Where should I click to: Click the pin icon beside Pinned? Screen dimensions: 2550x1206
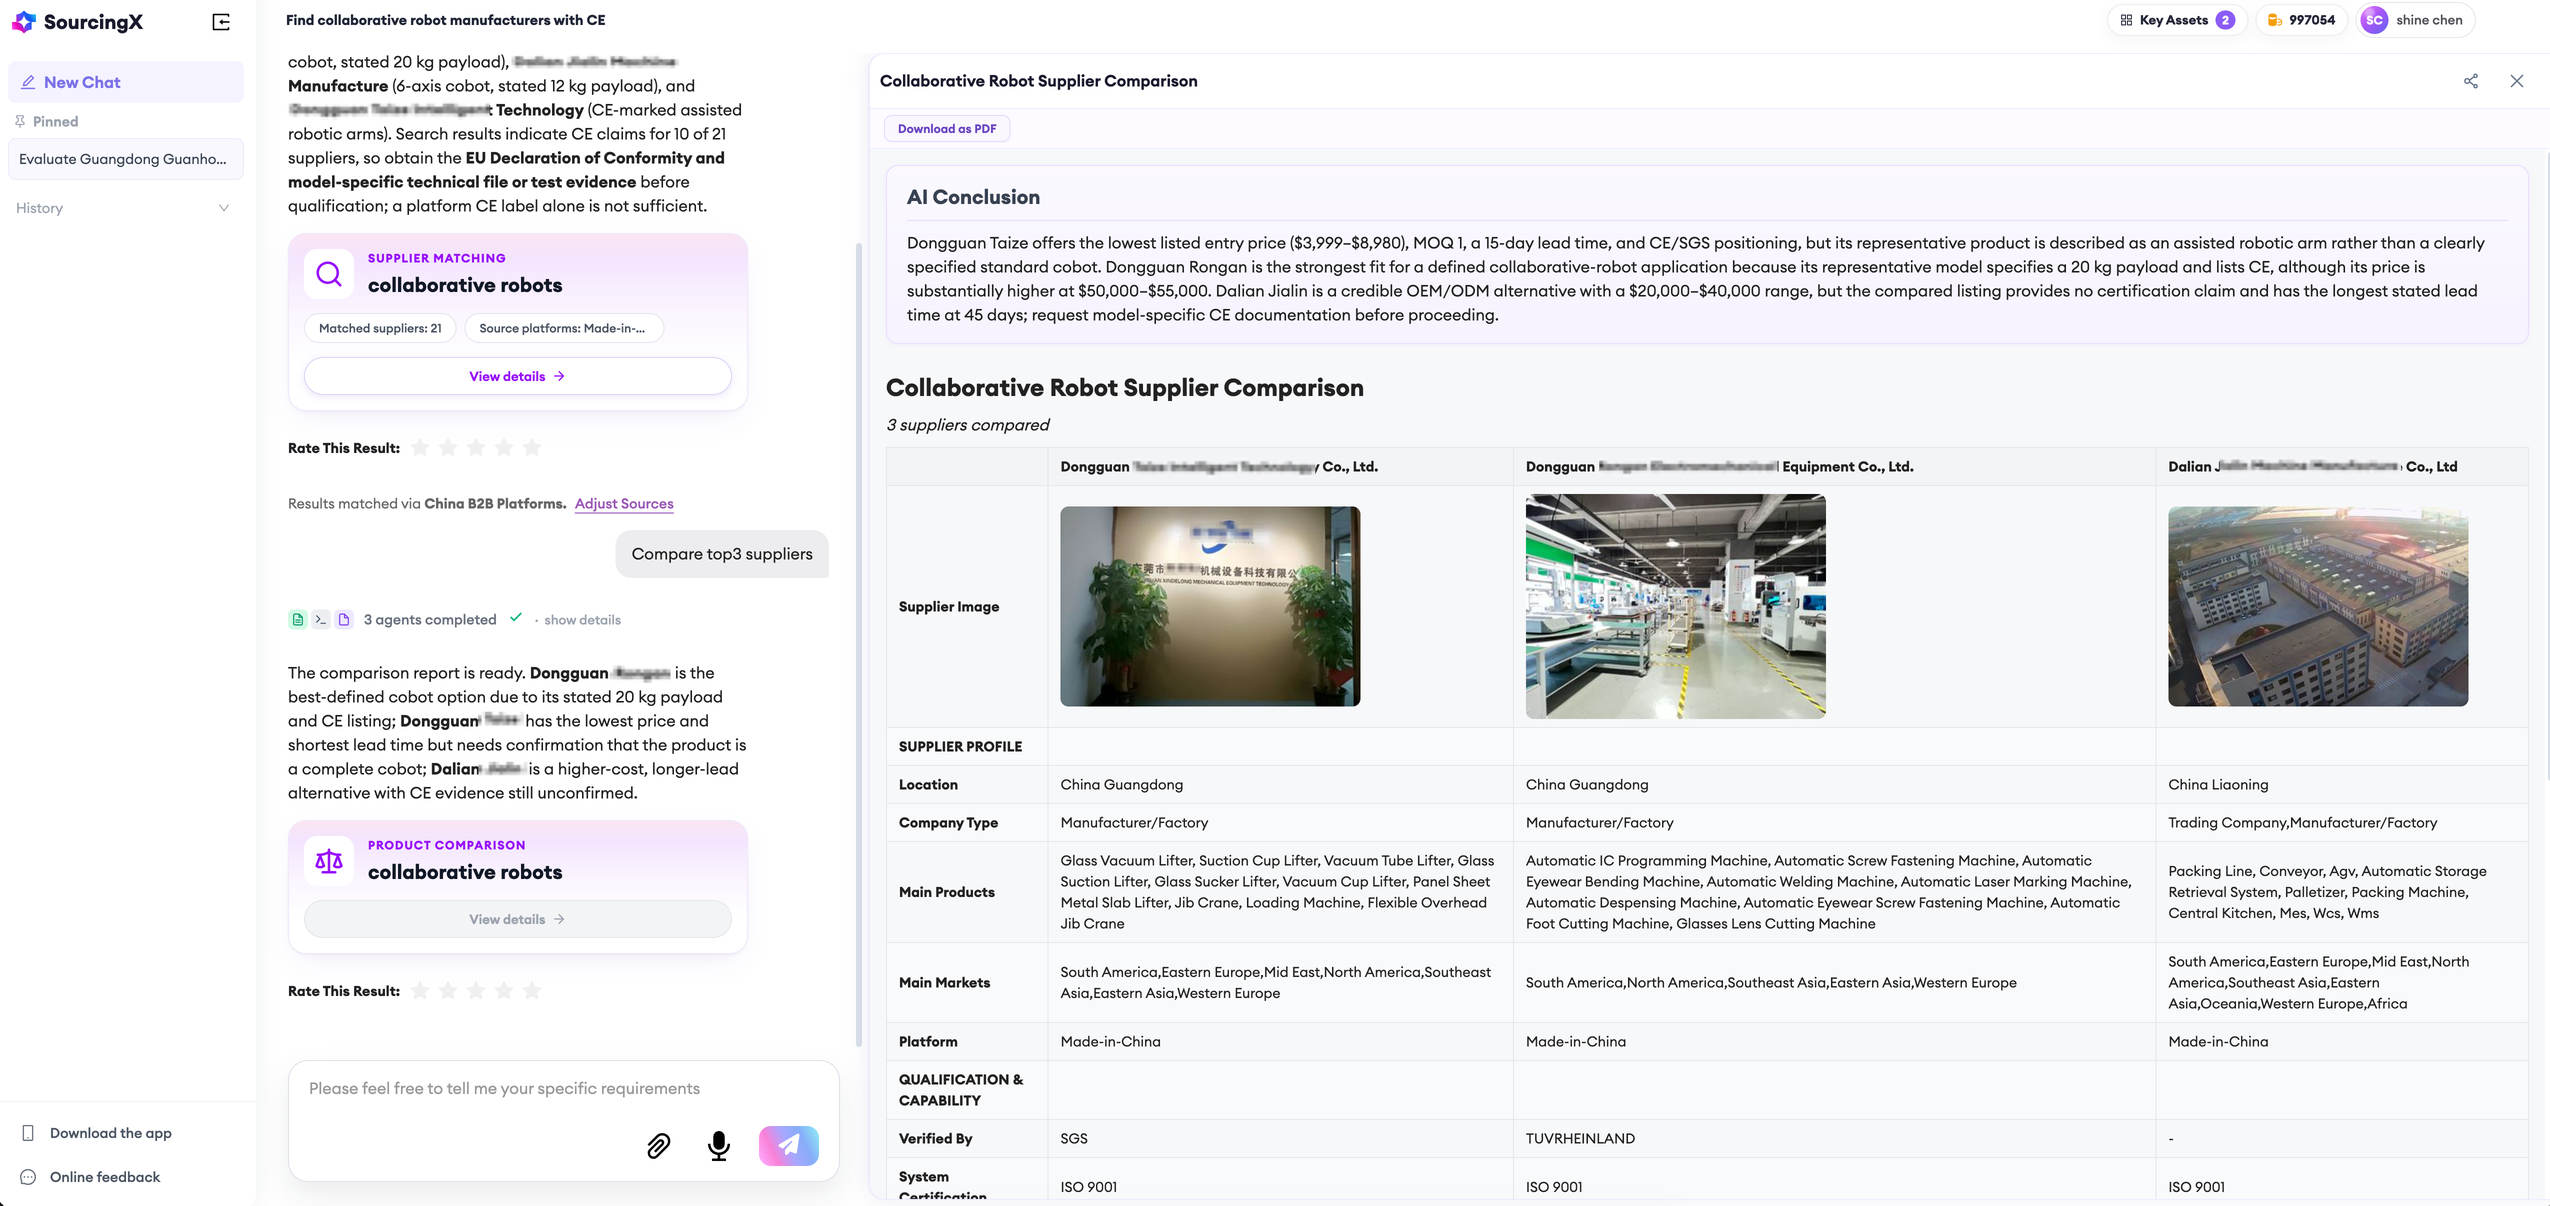click(x=20, y=122)
